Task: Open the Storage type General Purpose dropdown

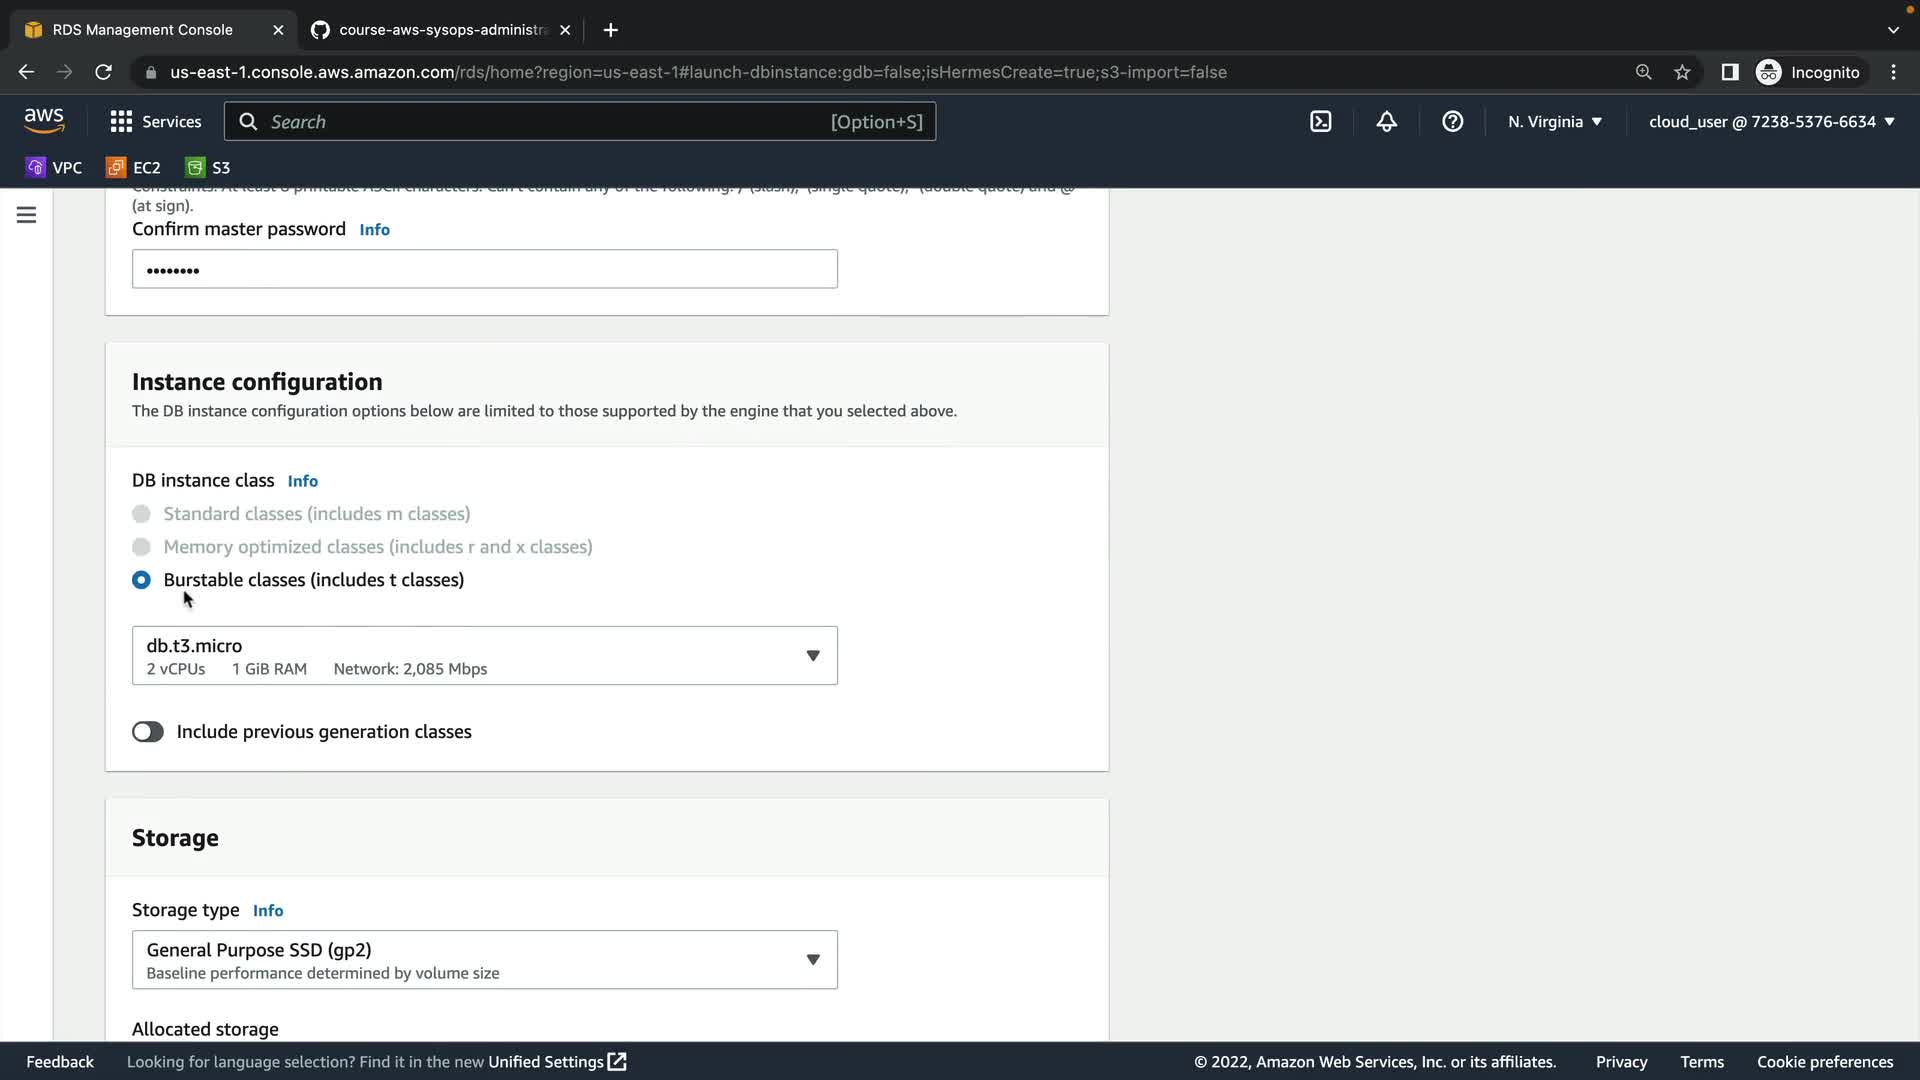Action: (484, 960)
